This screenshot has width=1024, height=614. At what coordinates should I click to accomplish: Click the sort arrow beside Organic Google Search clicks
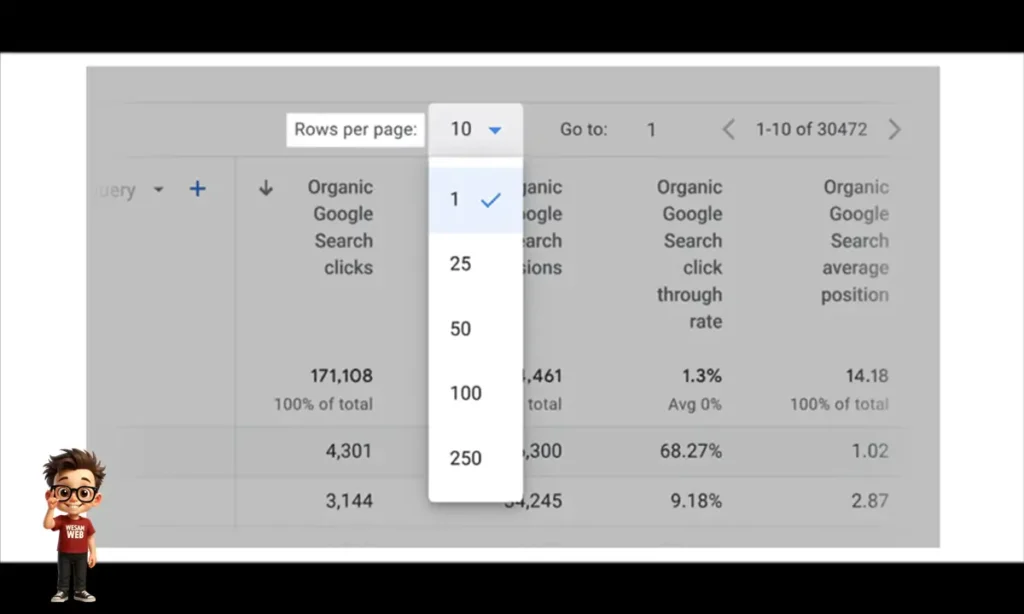pyautogui.click(x=266, y=188)
